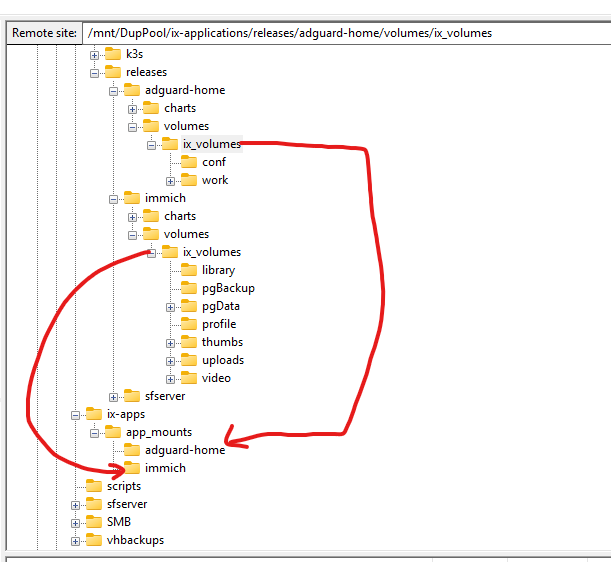Select the ix-apps folder label
The image size is (611, 562).
click(x=126, y=414)
